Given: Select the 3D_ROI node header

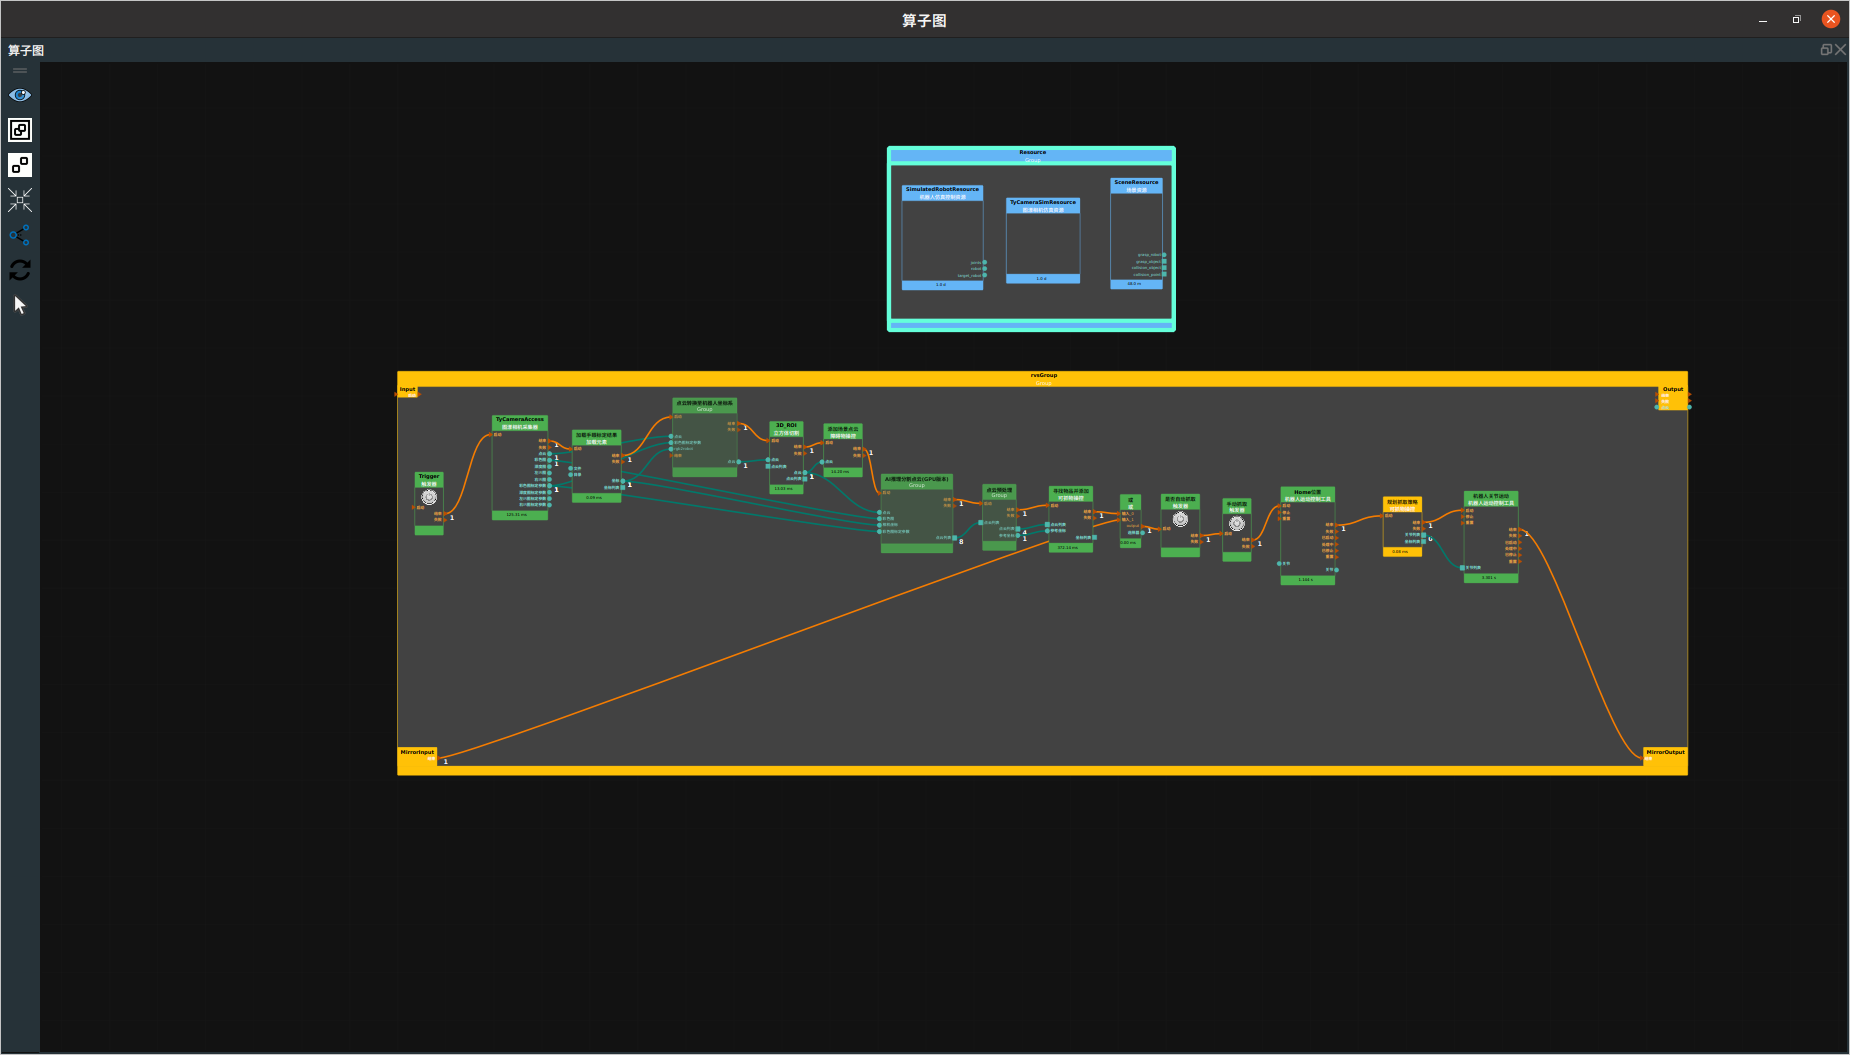Looking at the screenshot, I should [786, 429].
